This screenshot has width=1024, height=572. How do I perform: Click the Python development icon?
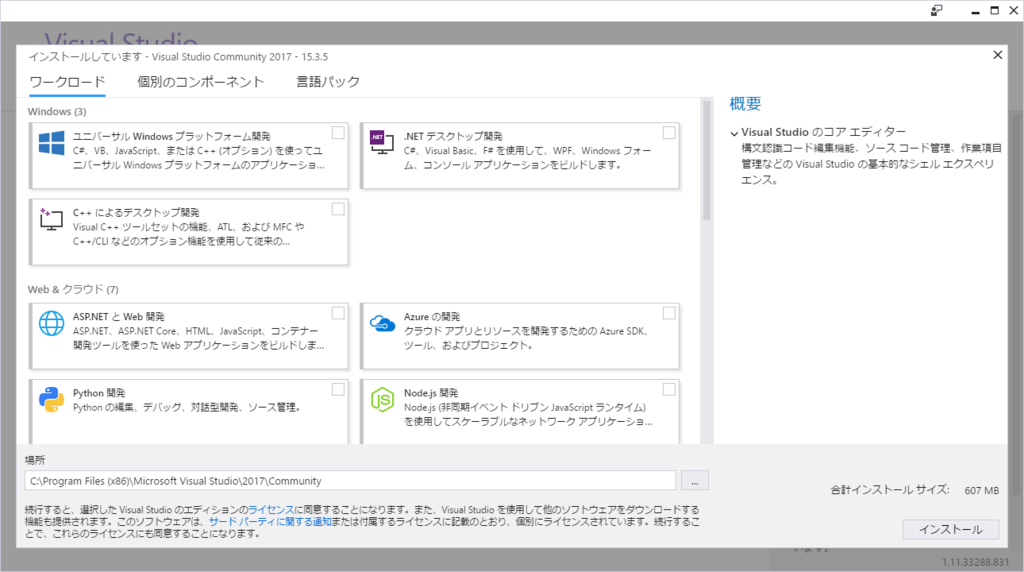52,399
